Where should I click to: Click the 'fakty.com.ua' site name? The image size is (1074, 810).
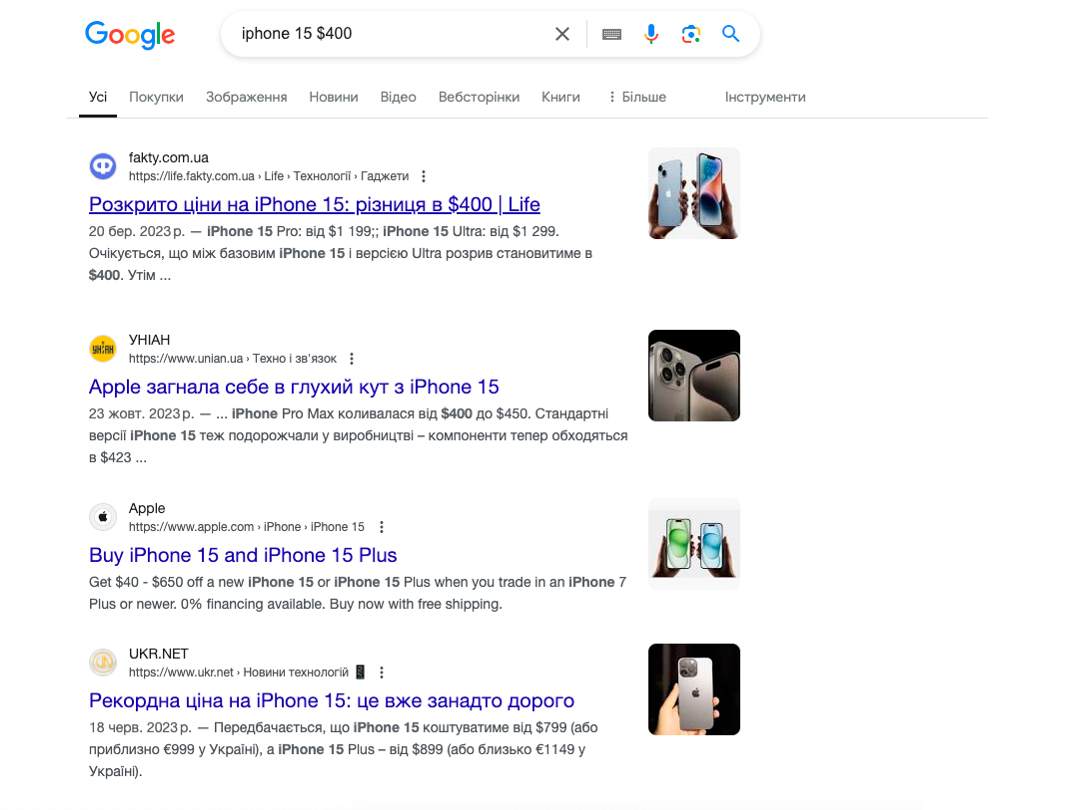(168, 157)
